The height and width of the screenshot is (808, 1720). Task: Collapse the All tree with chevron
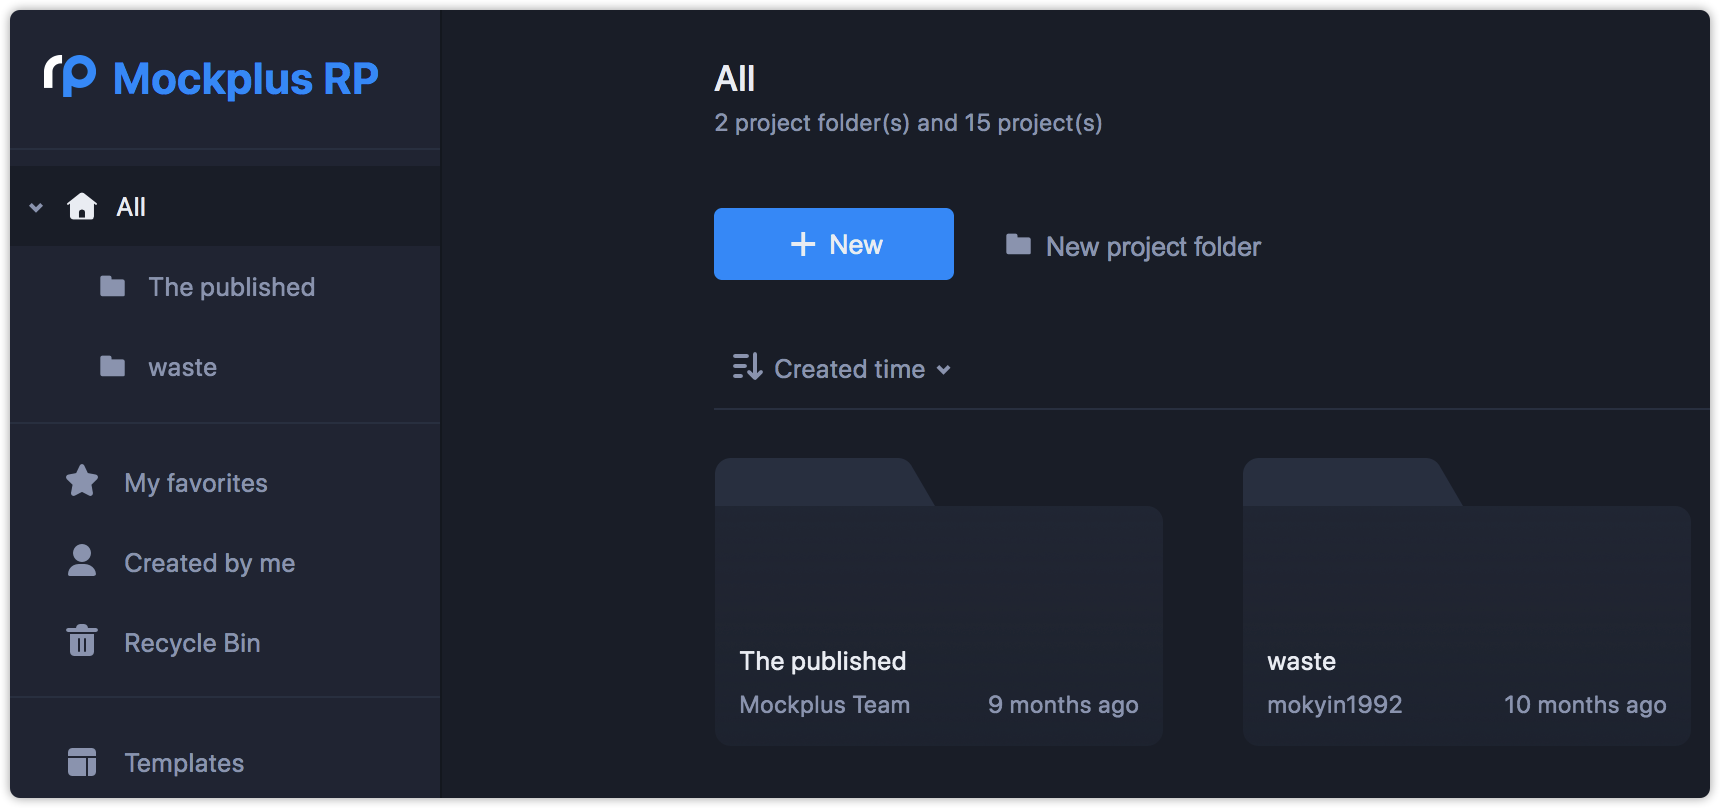[x=36, y=208]
